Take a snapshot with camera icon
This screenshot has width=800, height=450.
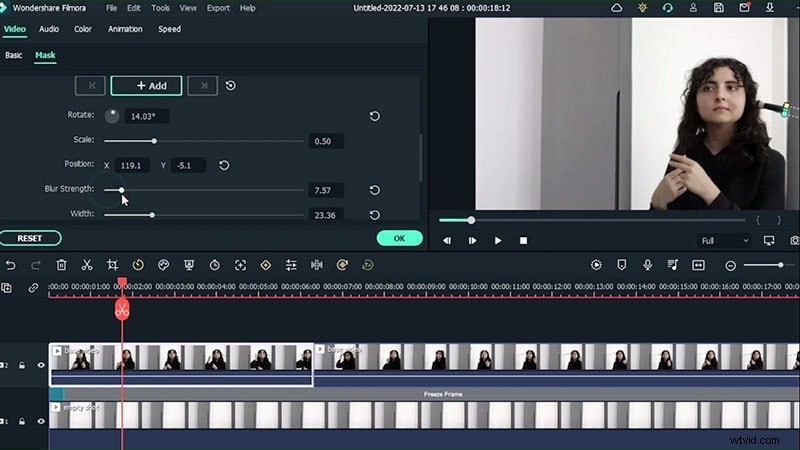794,240
